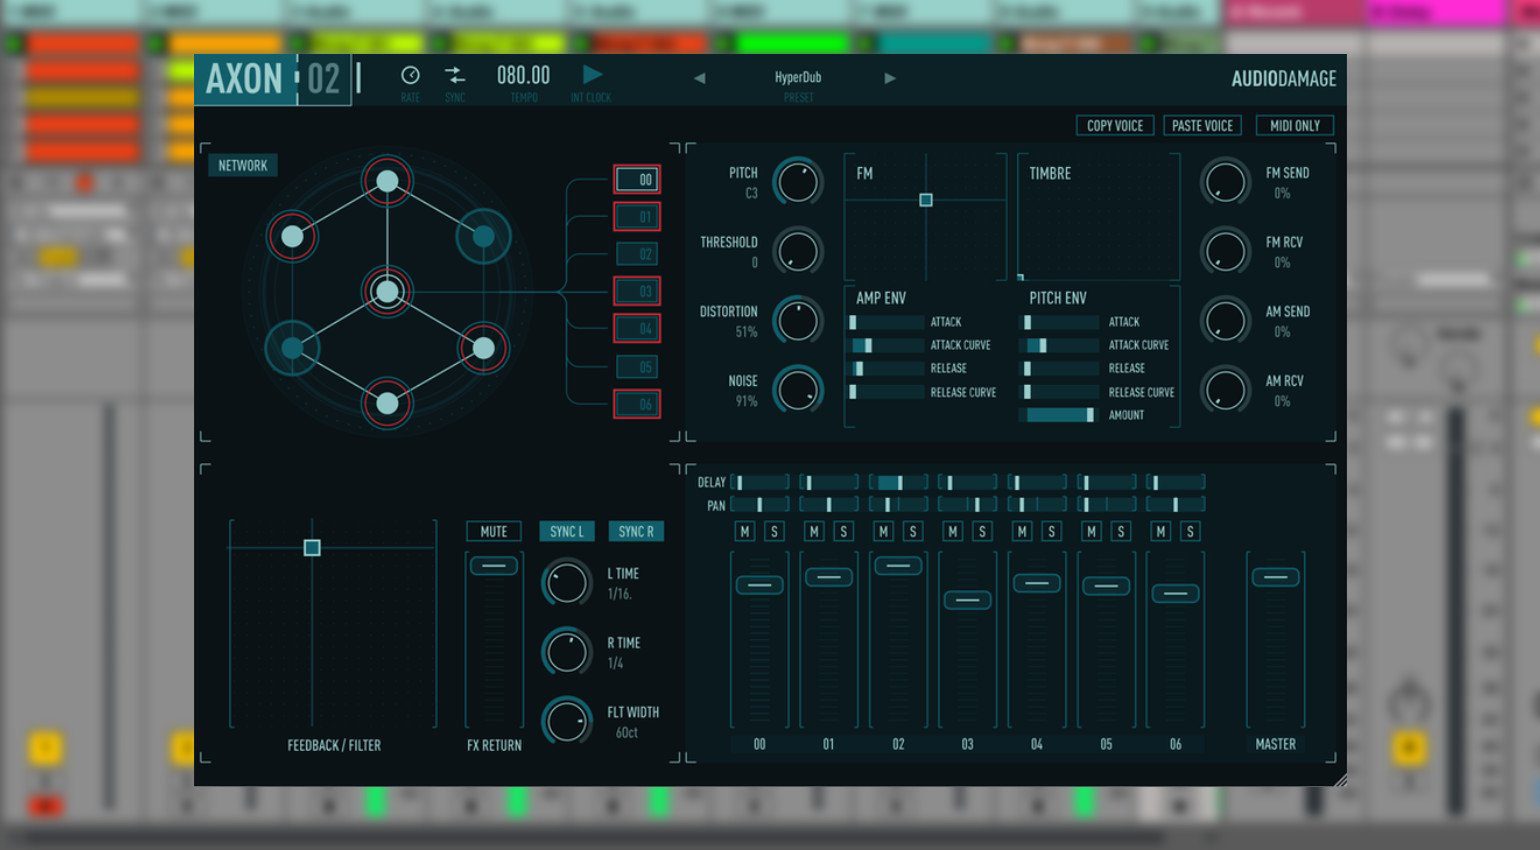Click the PITCH knob
Viewport: 1540px width, 850px height.
(798, 182)
